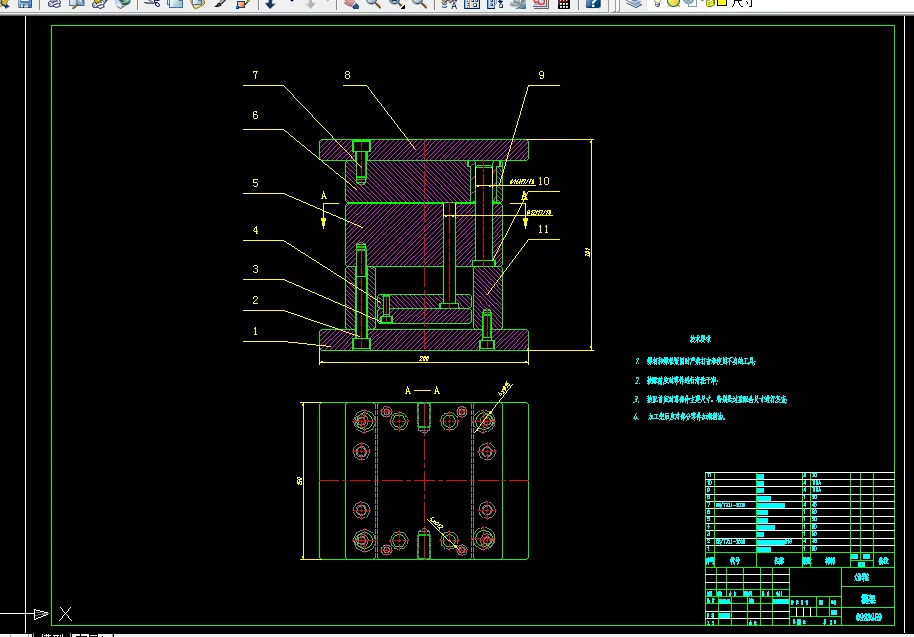Click the 3D DWF globe icon
The image size is (914, 637).
click(x=122, y=3)
